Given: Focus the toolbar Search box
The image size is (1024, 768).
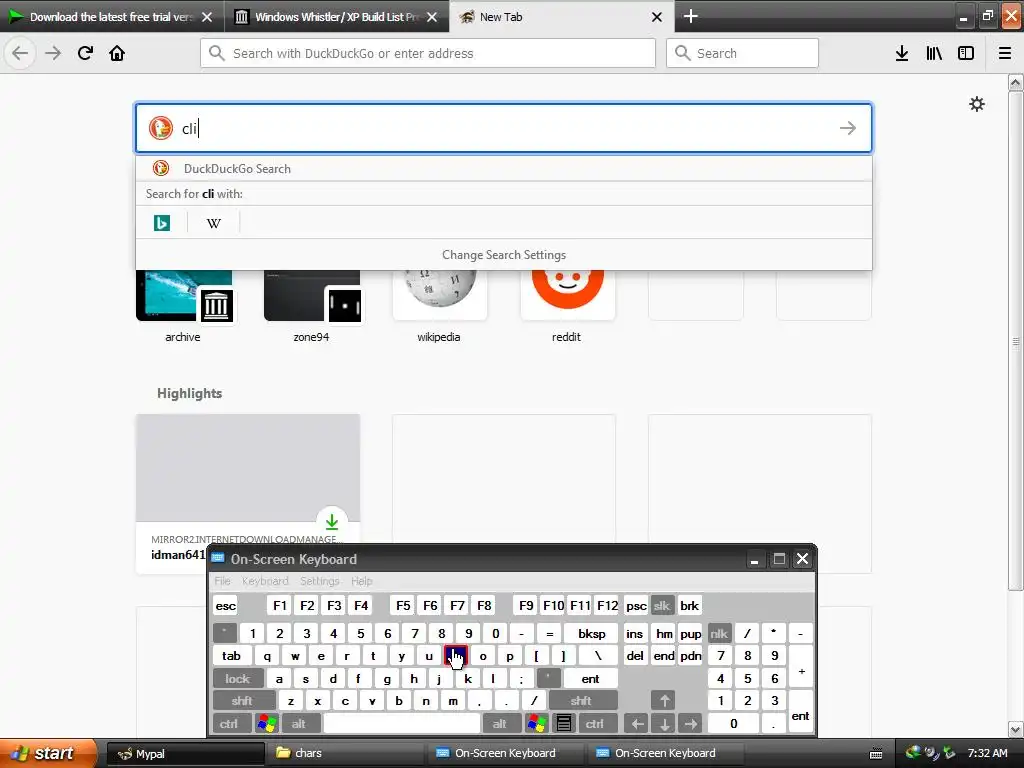Looking at the screenshot, I should coord(742,53).
